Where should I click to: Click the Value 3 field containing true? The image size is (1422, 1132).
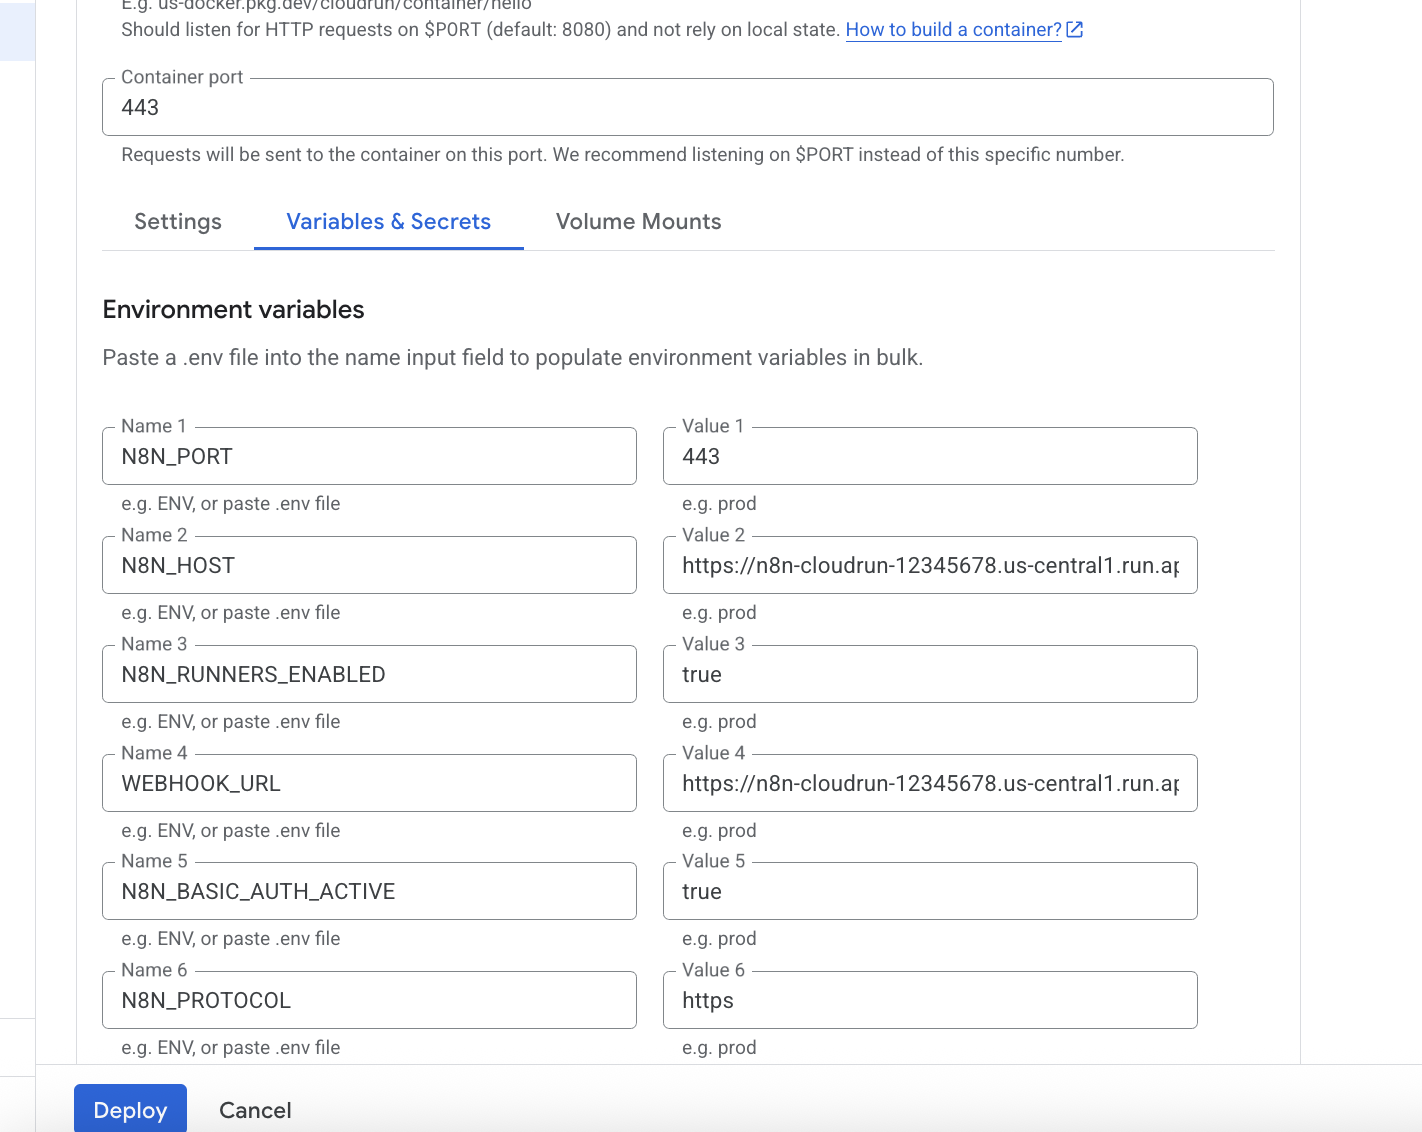930,674
